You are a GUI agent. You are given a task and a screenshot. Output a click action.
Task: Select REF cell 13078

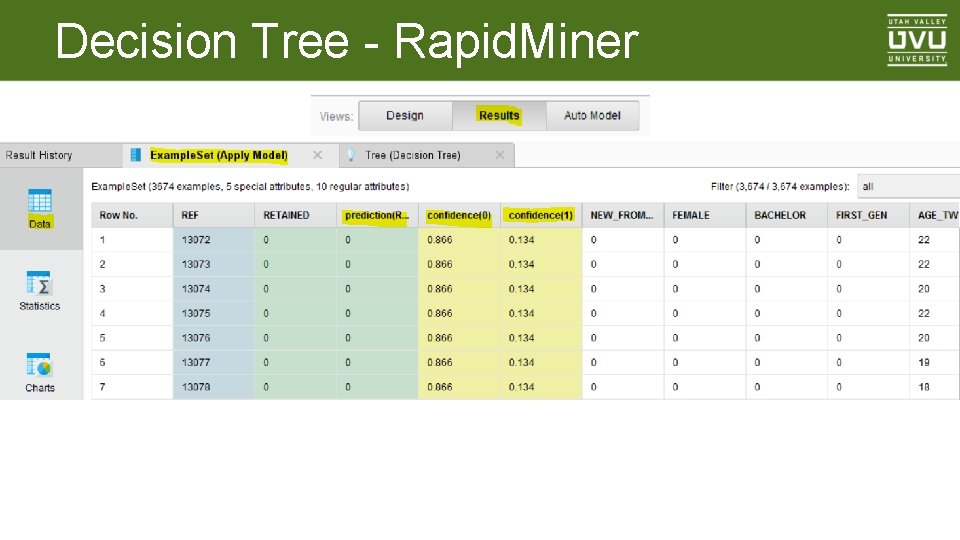pos(214,387)
